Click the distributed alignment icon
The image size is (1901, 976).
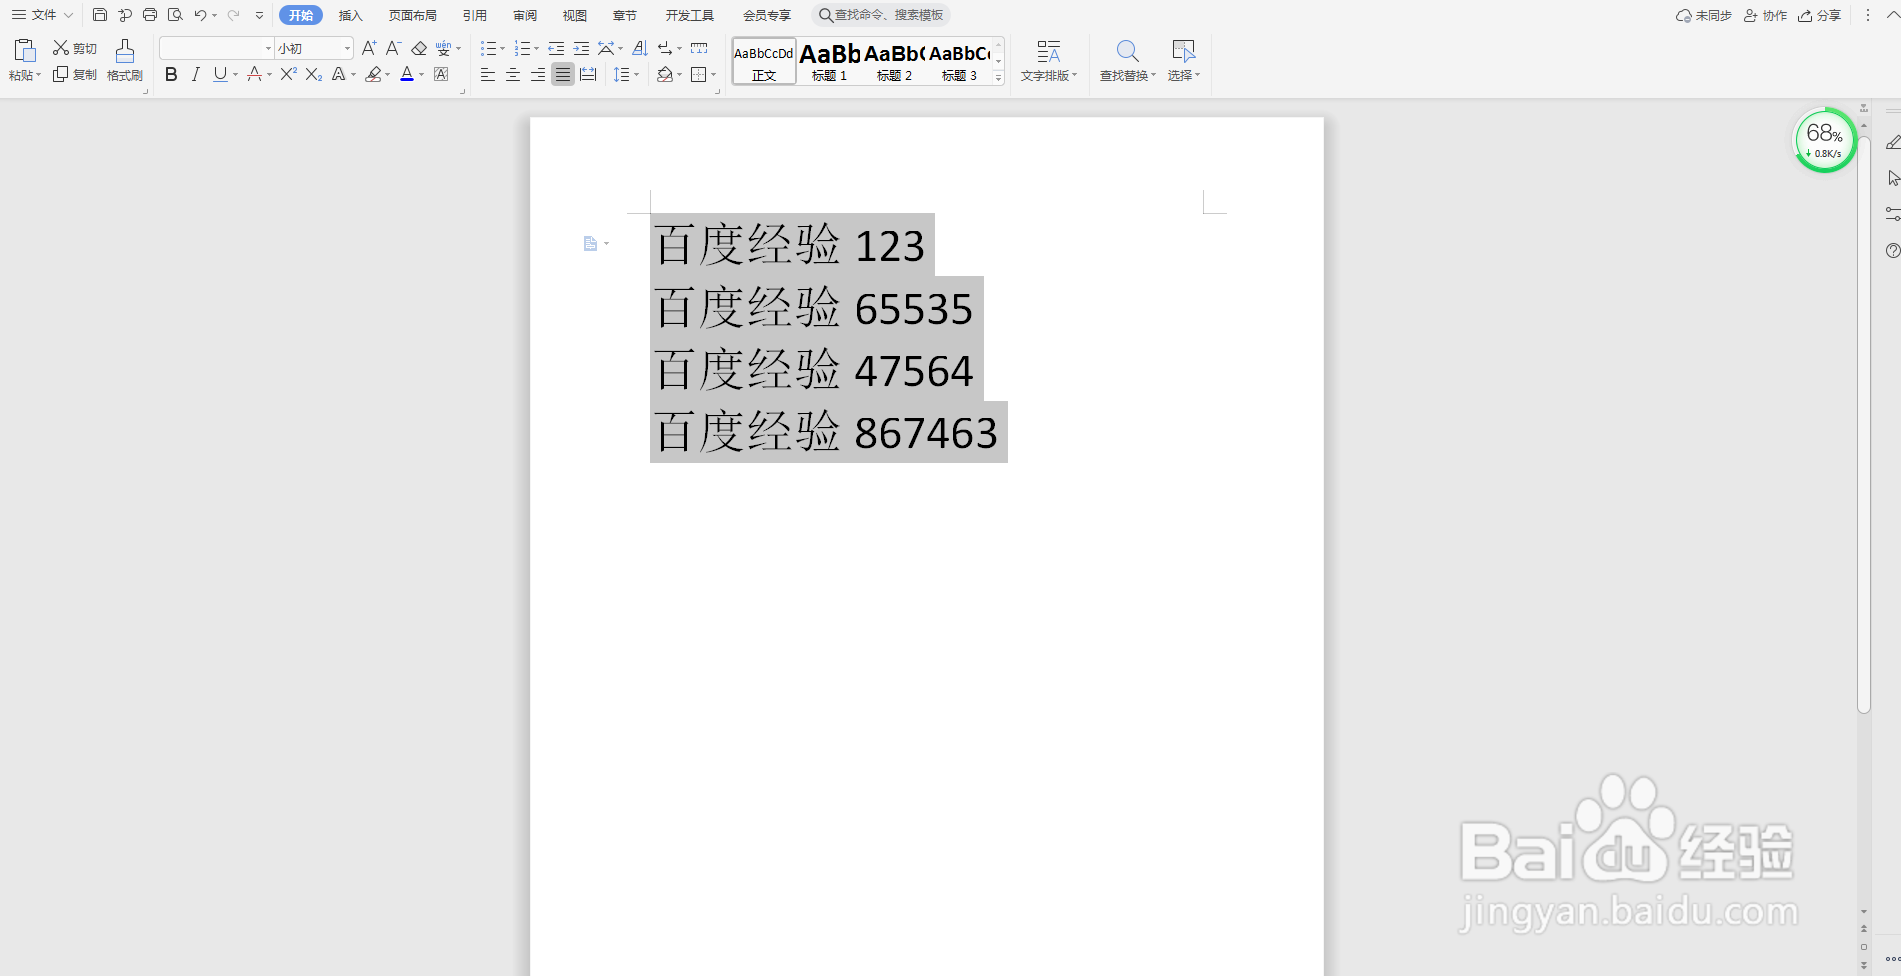[x=588, y=74]
